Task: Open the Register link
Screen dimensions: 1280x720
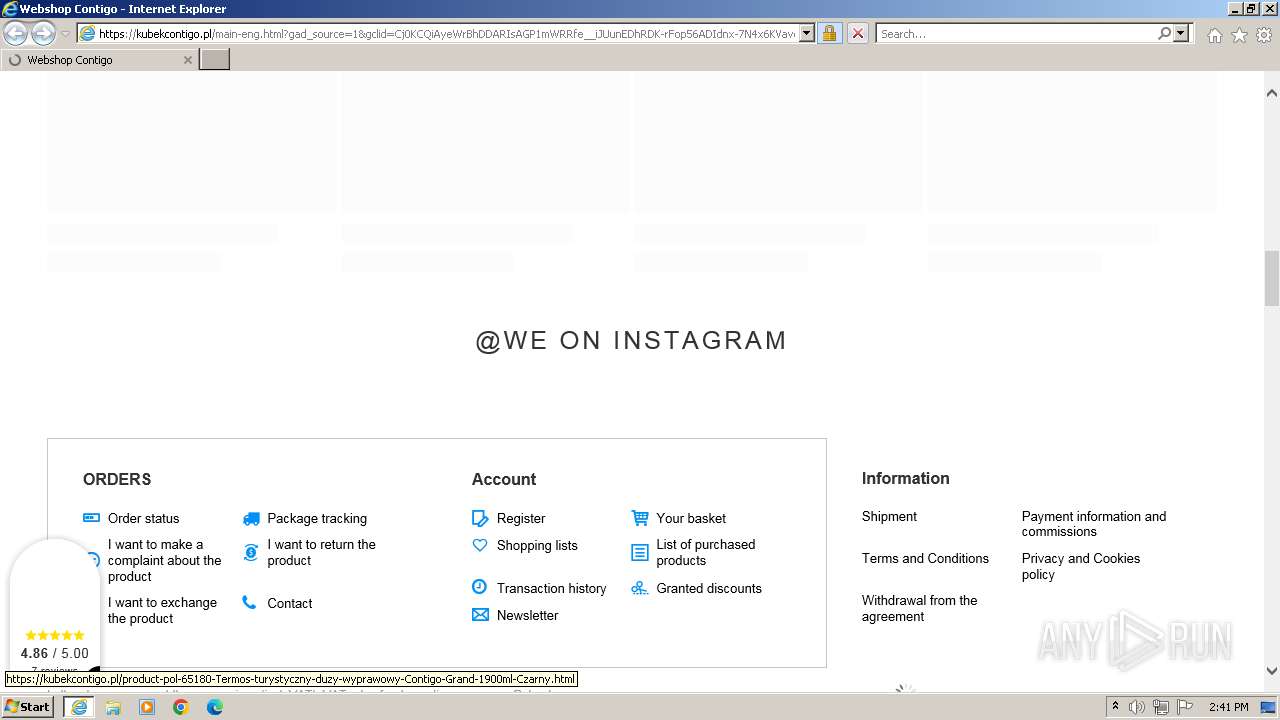Action: point(521,518)
